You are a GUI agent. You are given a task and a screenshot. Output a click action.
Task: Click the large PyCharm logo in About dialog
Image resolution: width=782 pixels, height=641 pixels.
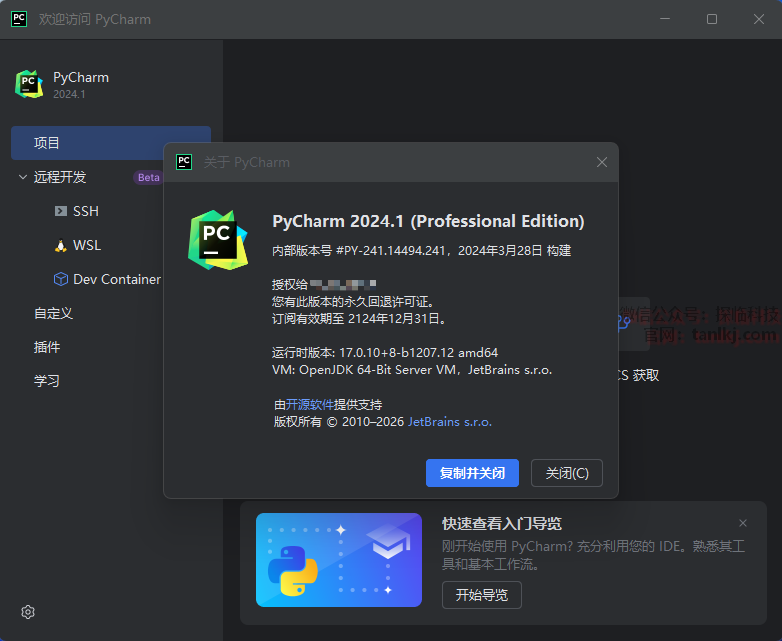click(217, 240)
